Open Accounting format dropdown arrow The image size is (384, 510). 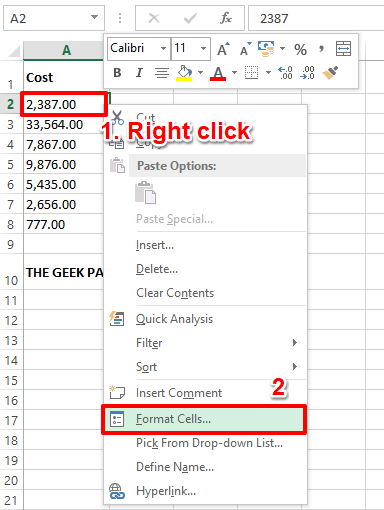pos(282,49)
